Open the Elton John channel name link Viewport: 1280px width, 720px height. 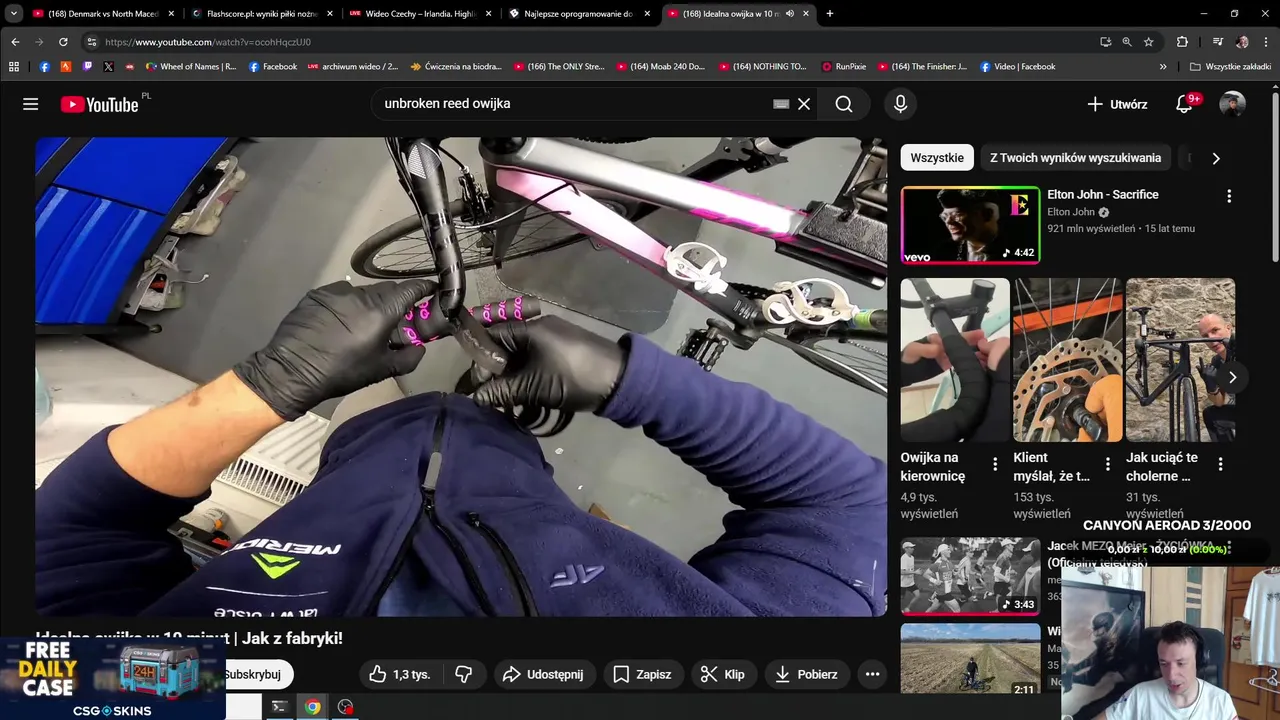click(1071, 212)
